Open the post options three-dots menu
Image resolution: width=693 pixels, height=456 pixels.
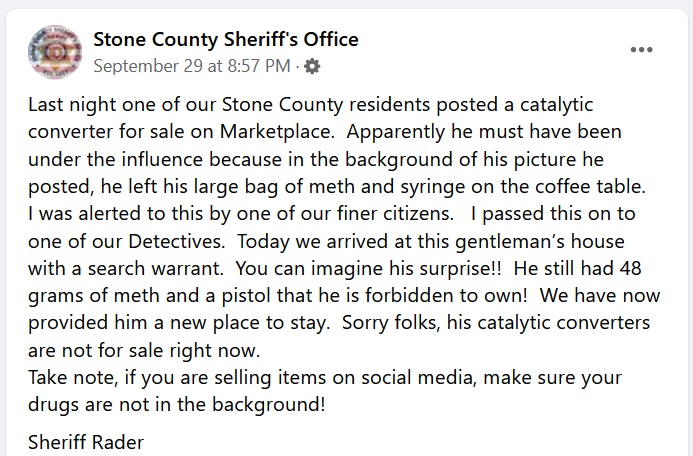point(641,50)
